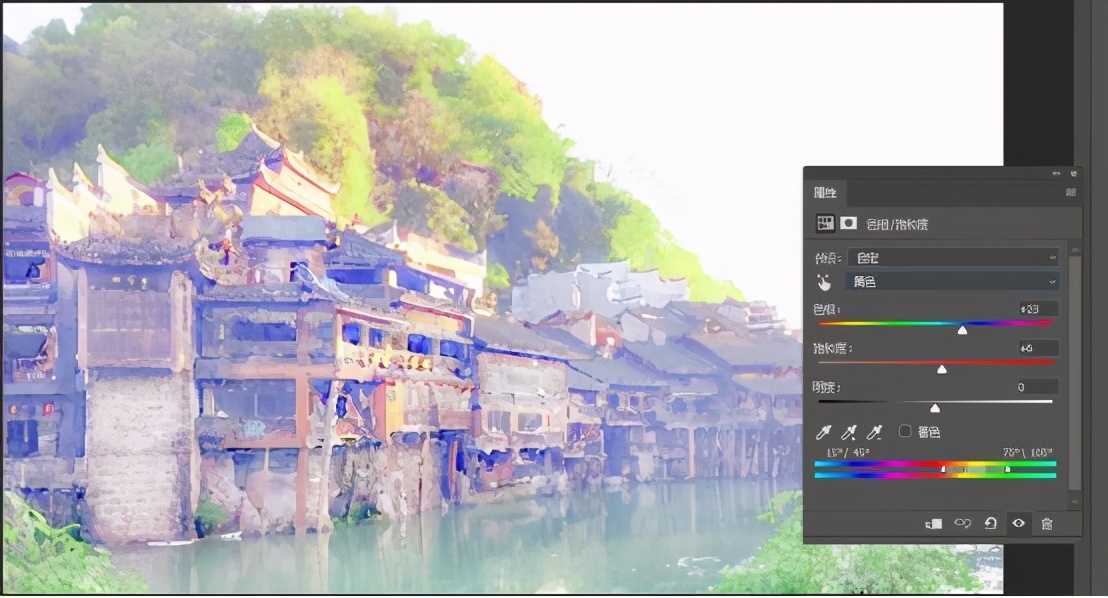The height and width of the screenshot is (598, 1108).
Task: Open the color channel dropdown
Action: click(x=952, y=282)
